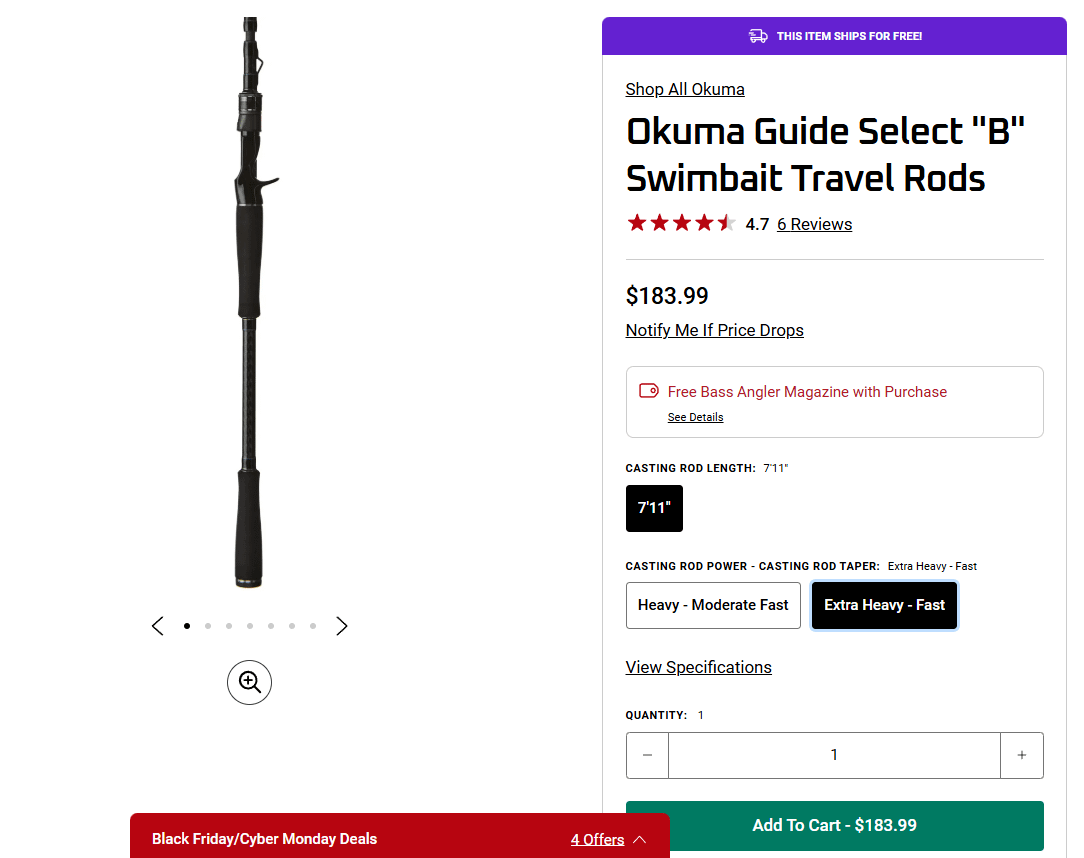Click Add To Cart - $183.99 button

[x=834, y=825]
